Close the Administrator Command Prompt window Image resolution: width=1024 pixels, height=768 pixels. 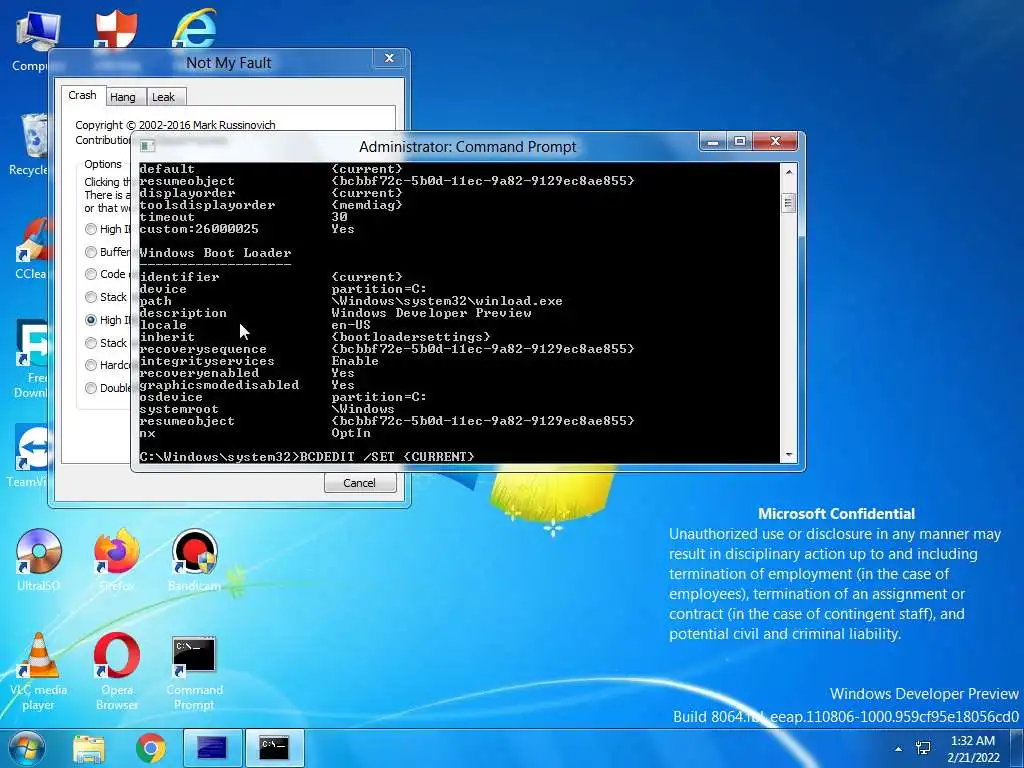click(x=775, y=141)
